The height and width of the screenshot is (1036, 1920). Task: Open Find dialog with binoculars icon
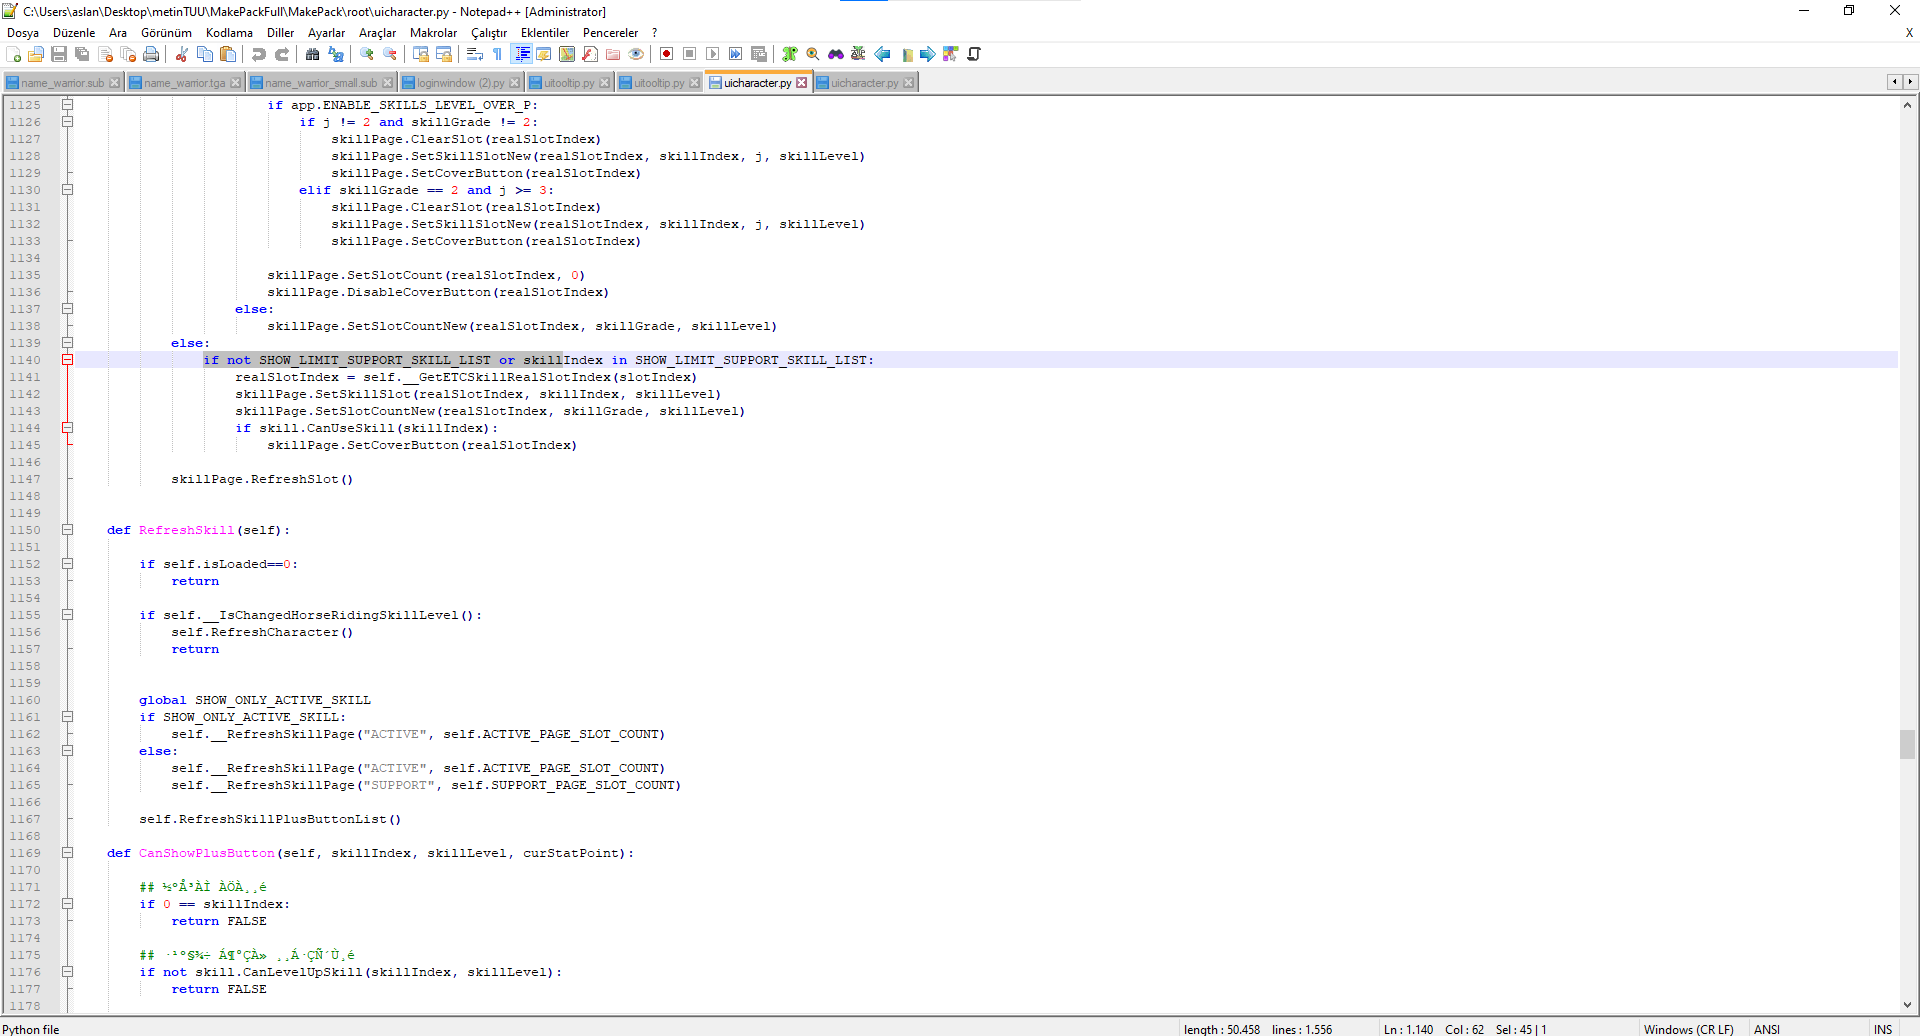pos(313,54)
